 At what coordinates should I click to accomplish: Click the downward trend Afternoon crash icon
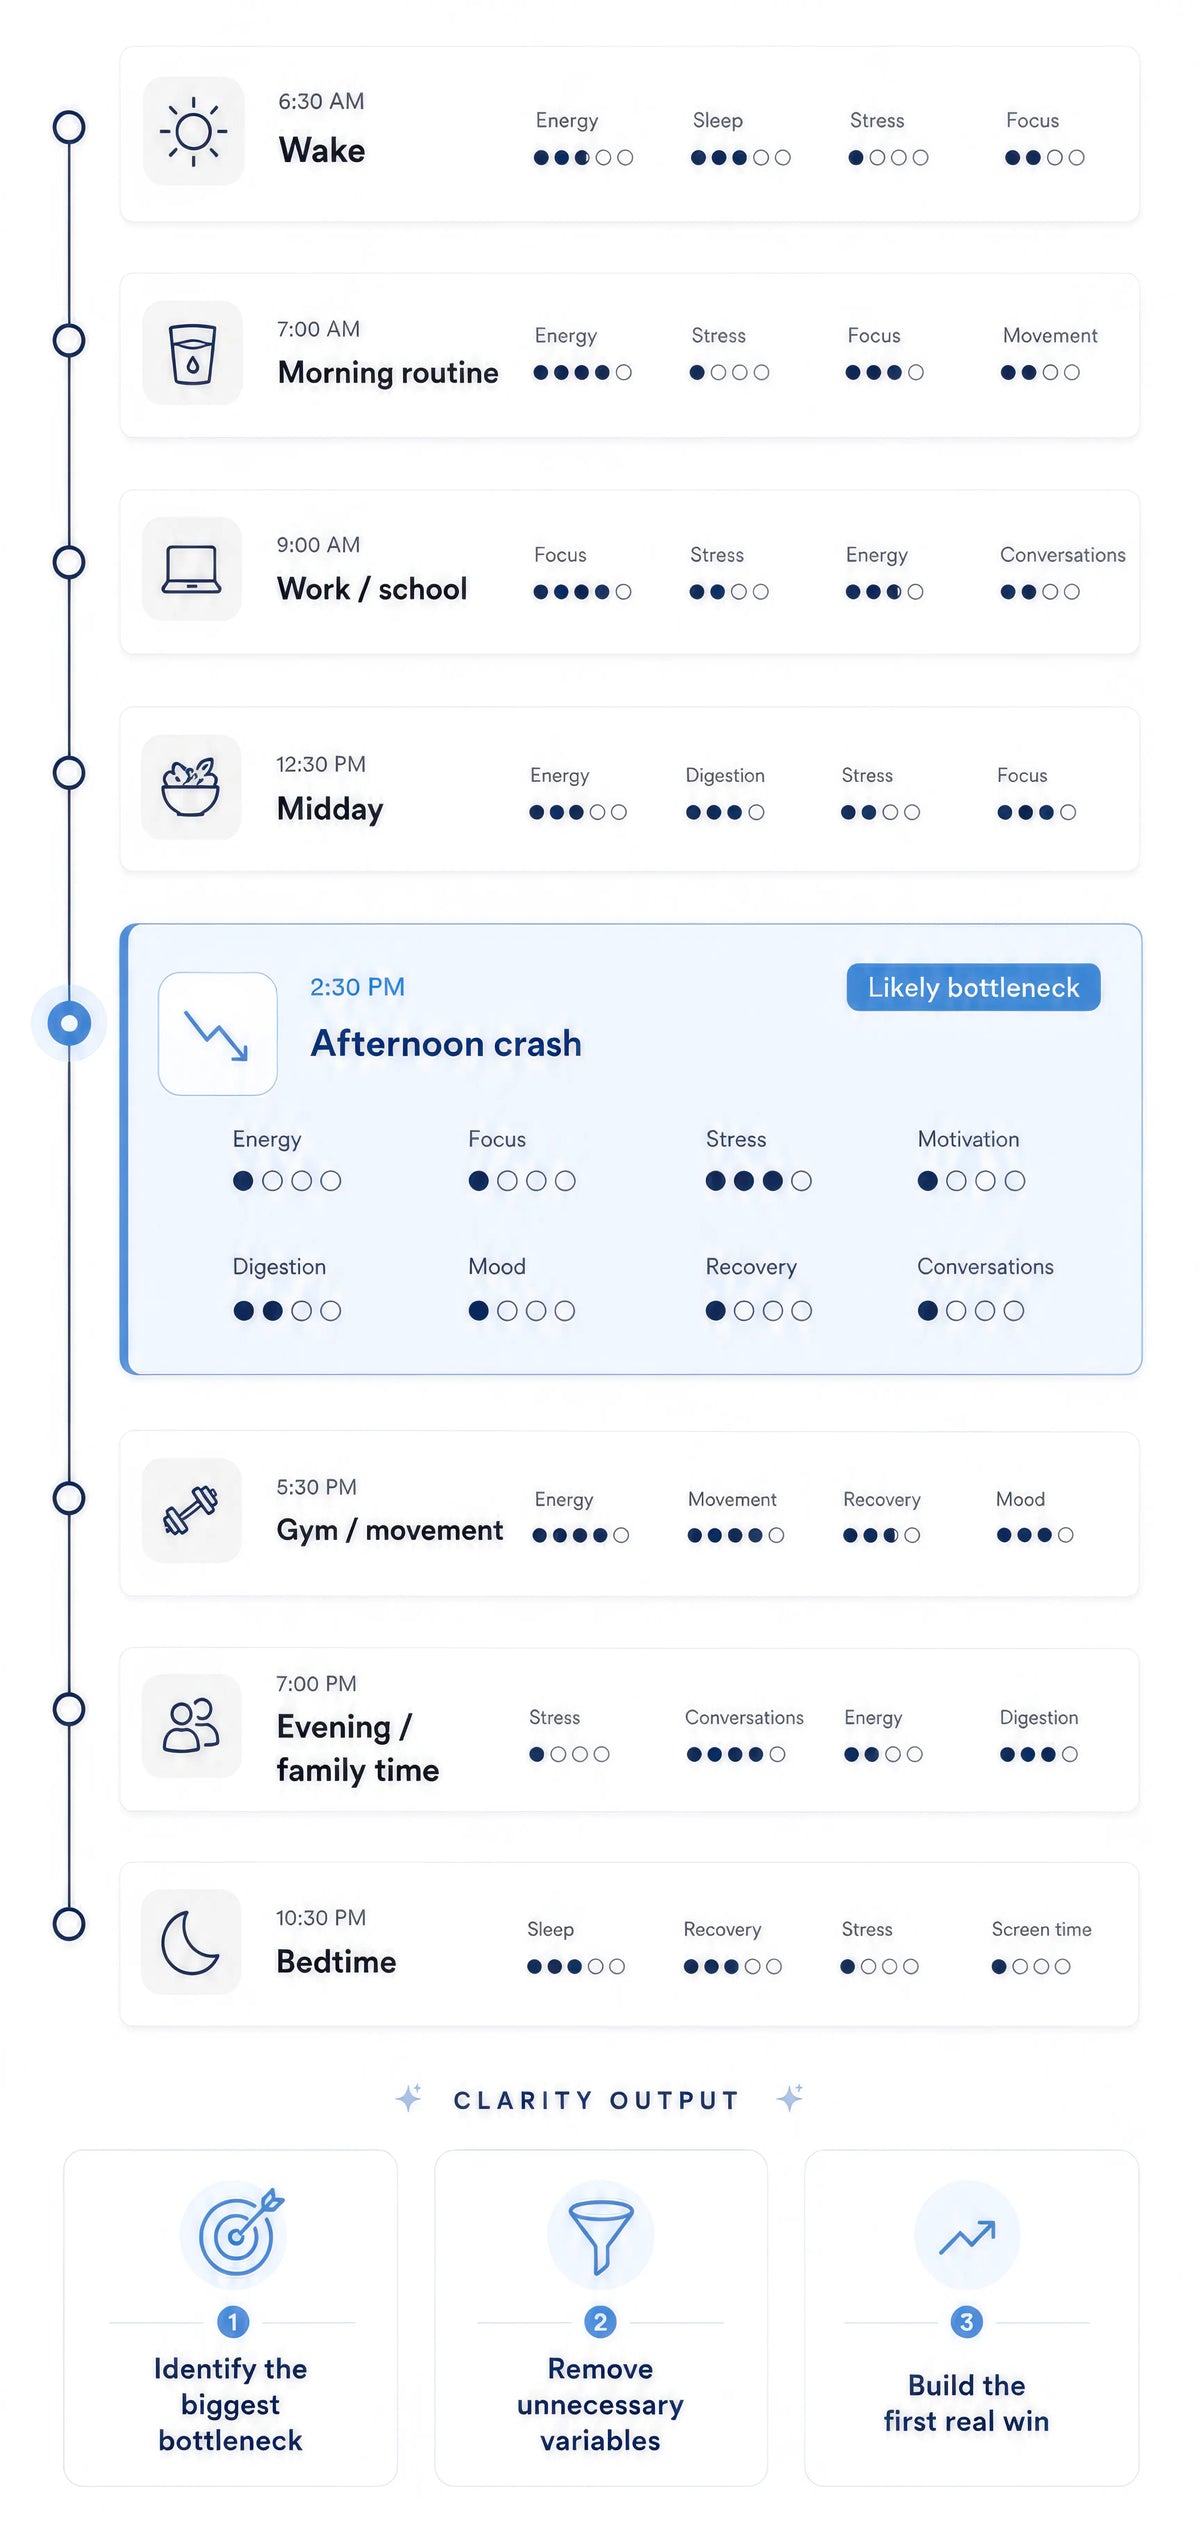tap(217, 1033)
